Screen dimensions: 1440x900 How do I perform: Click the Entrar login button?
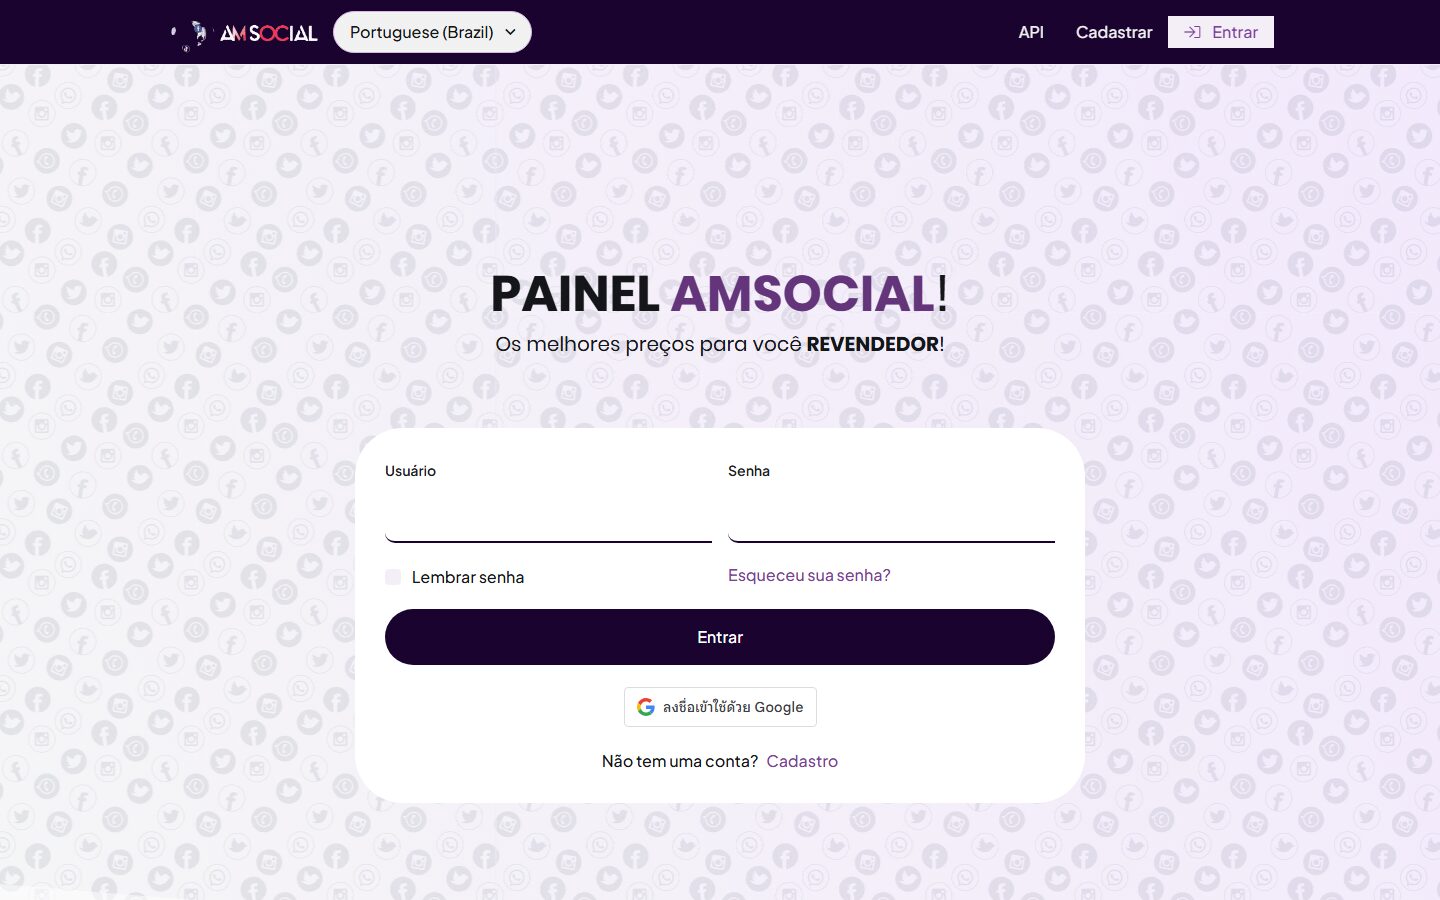click(720, 636)
